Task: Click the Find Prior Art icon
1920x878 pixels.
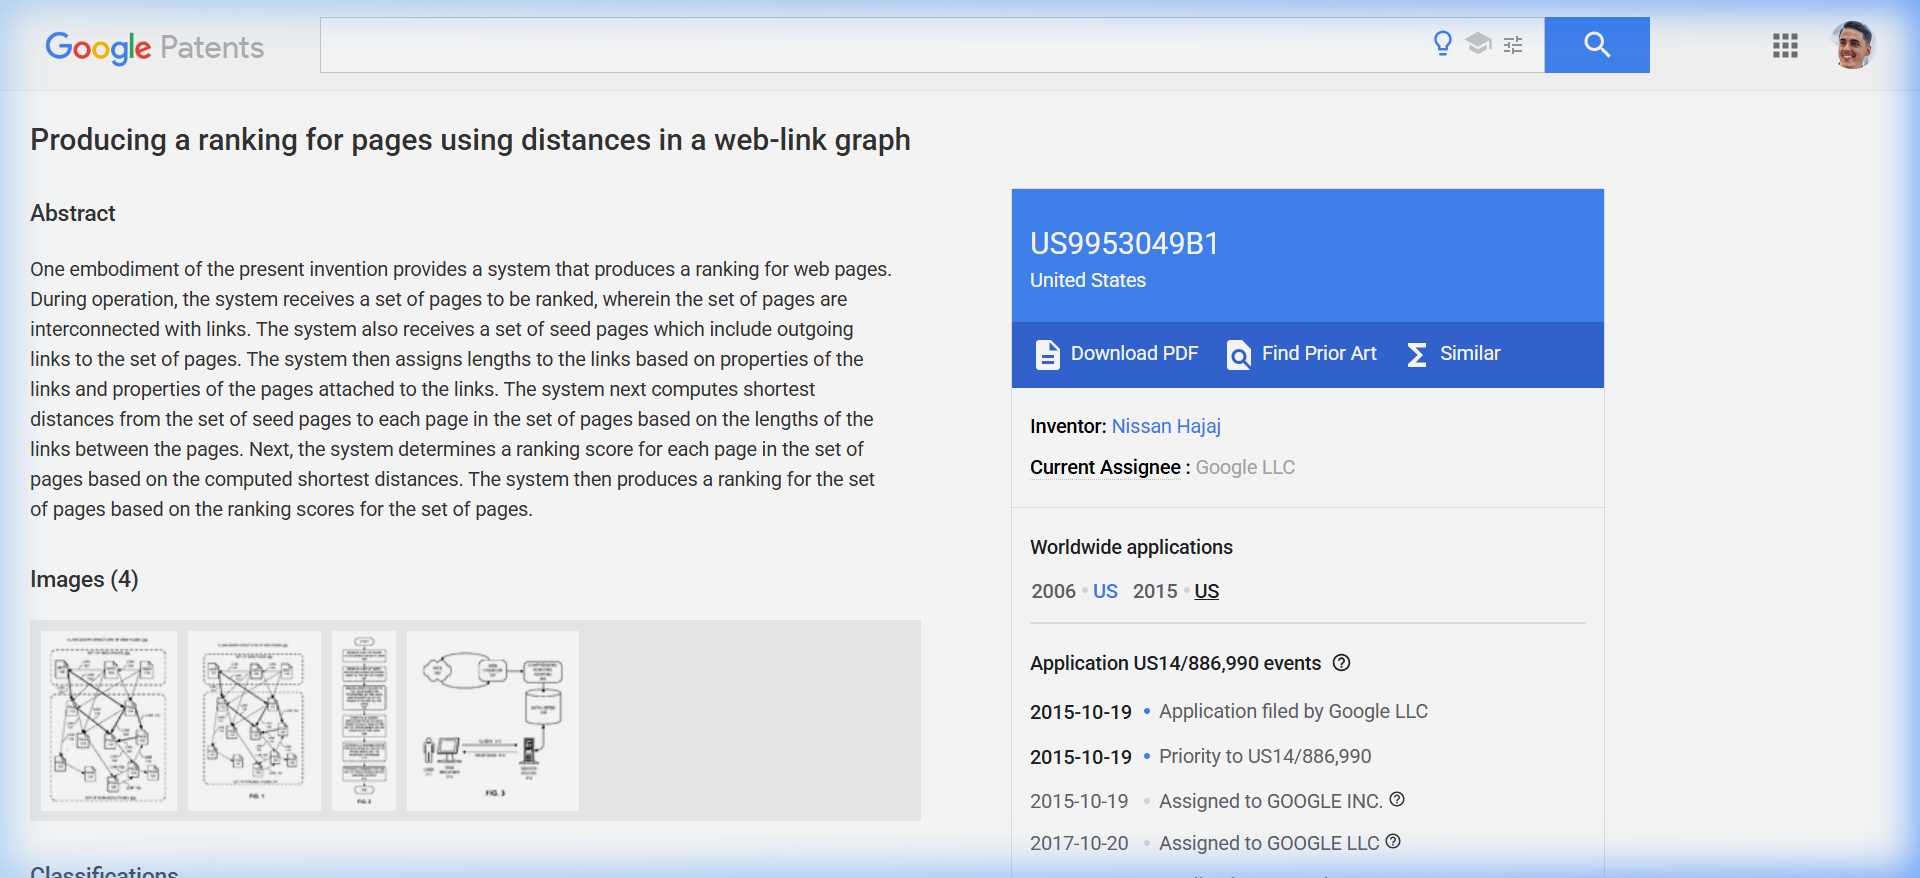Action: point(1239,354)
